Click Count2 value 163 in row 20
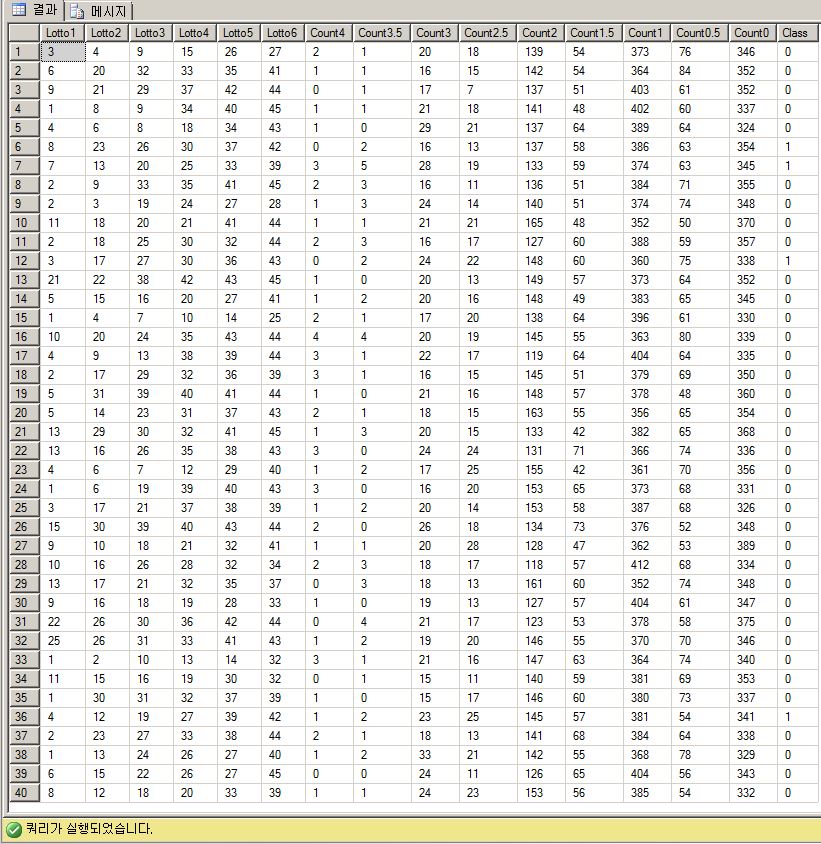Viewport: 821px width, 844px height. (541, 413)
